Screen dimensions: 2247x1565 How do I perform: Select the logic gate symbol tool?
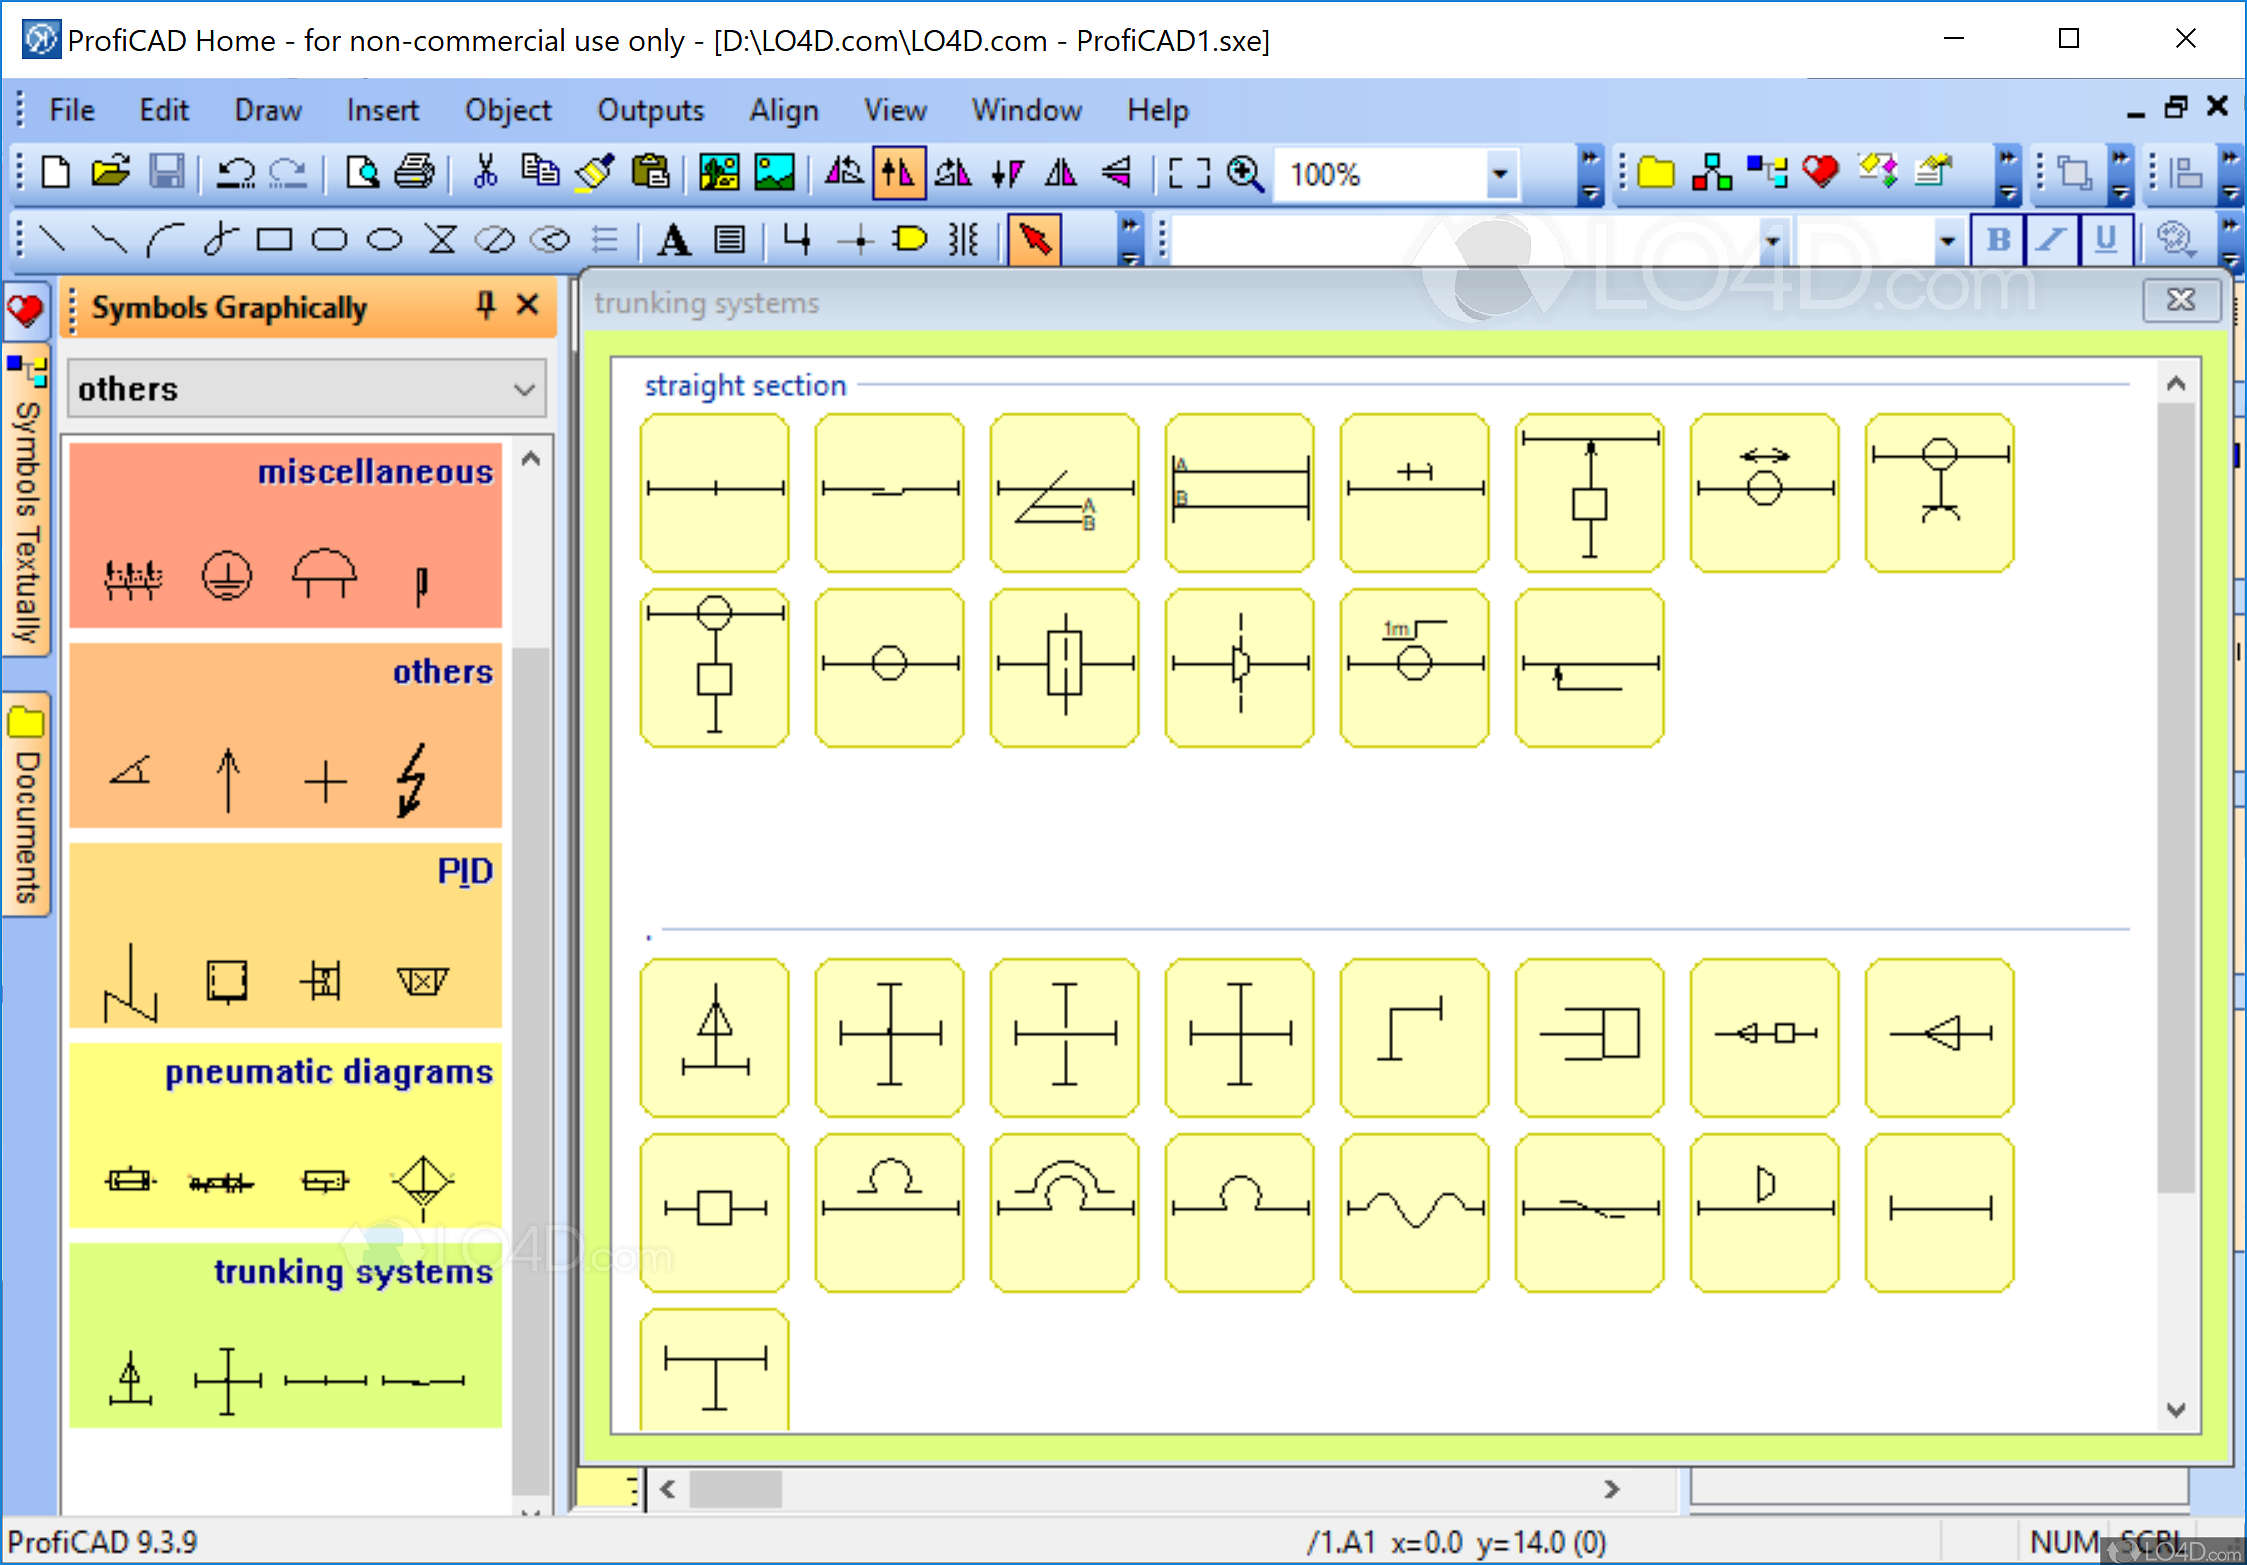pos(909,240)
